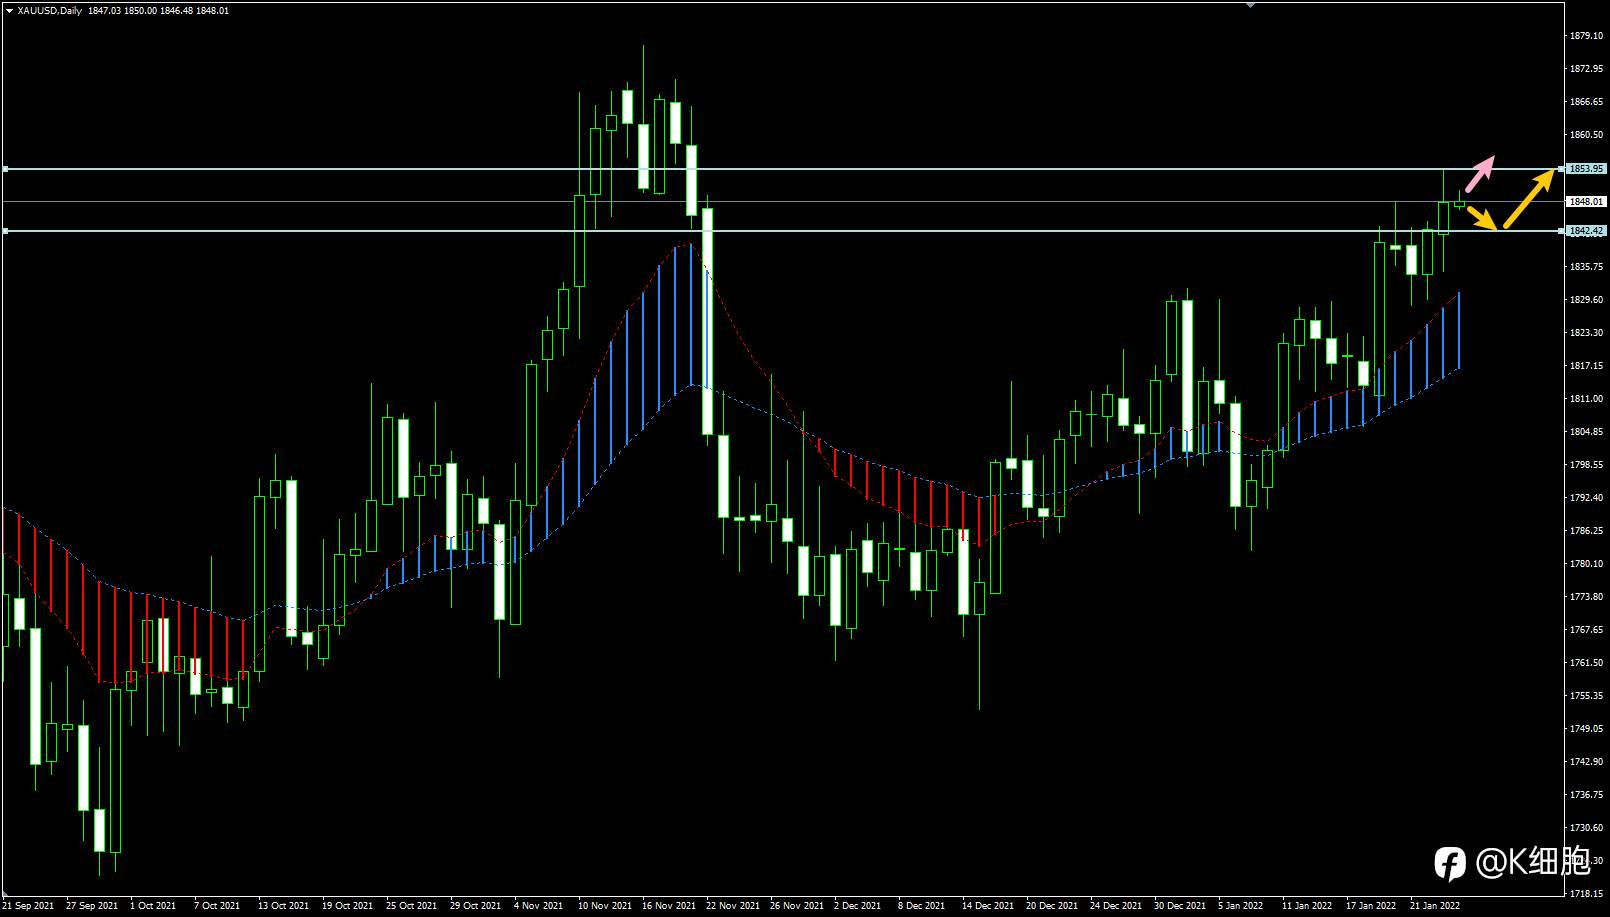Click the 11 Jan 2022 date label
This screenshot has width=1610, height=917.
1307,906
